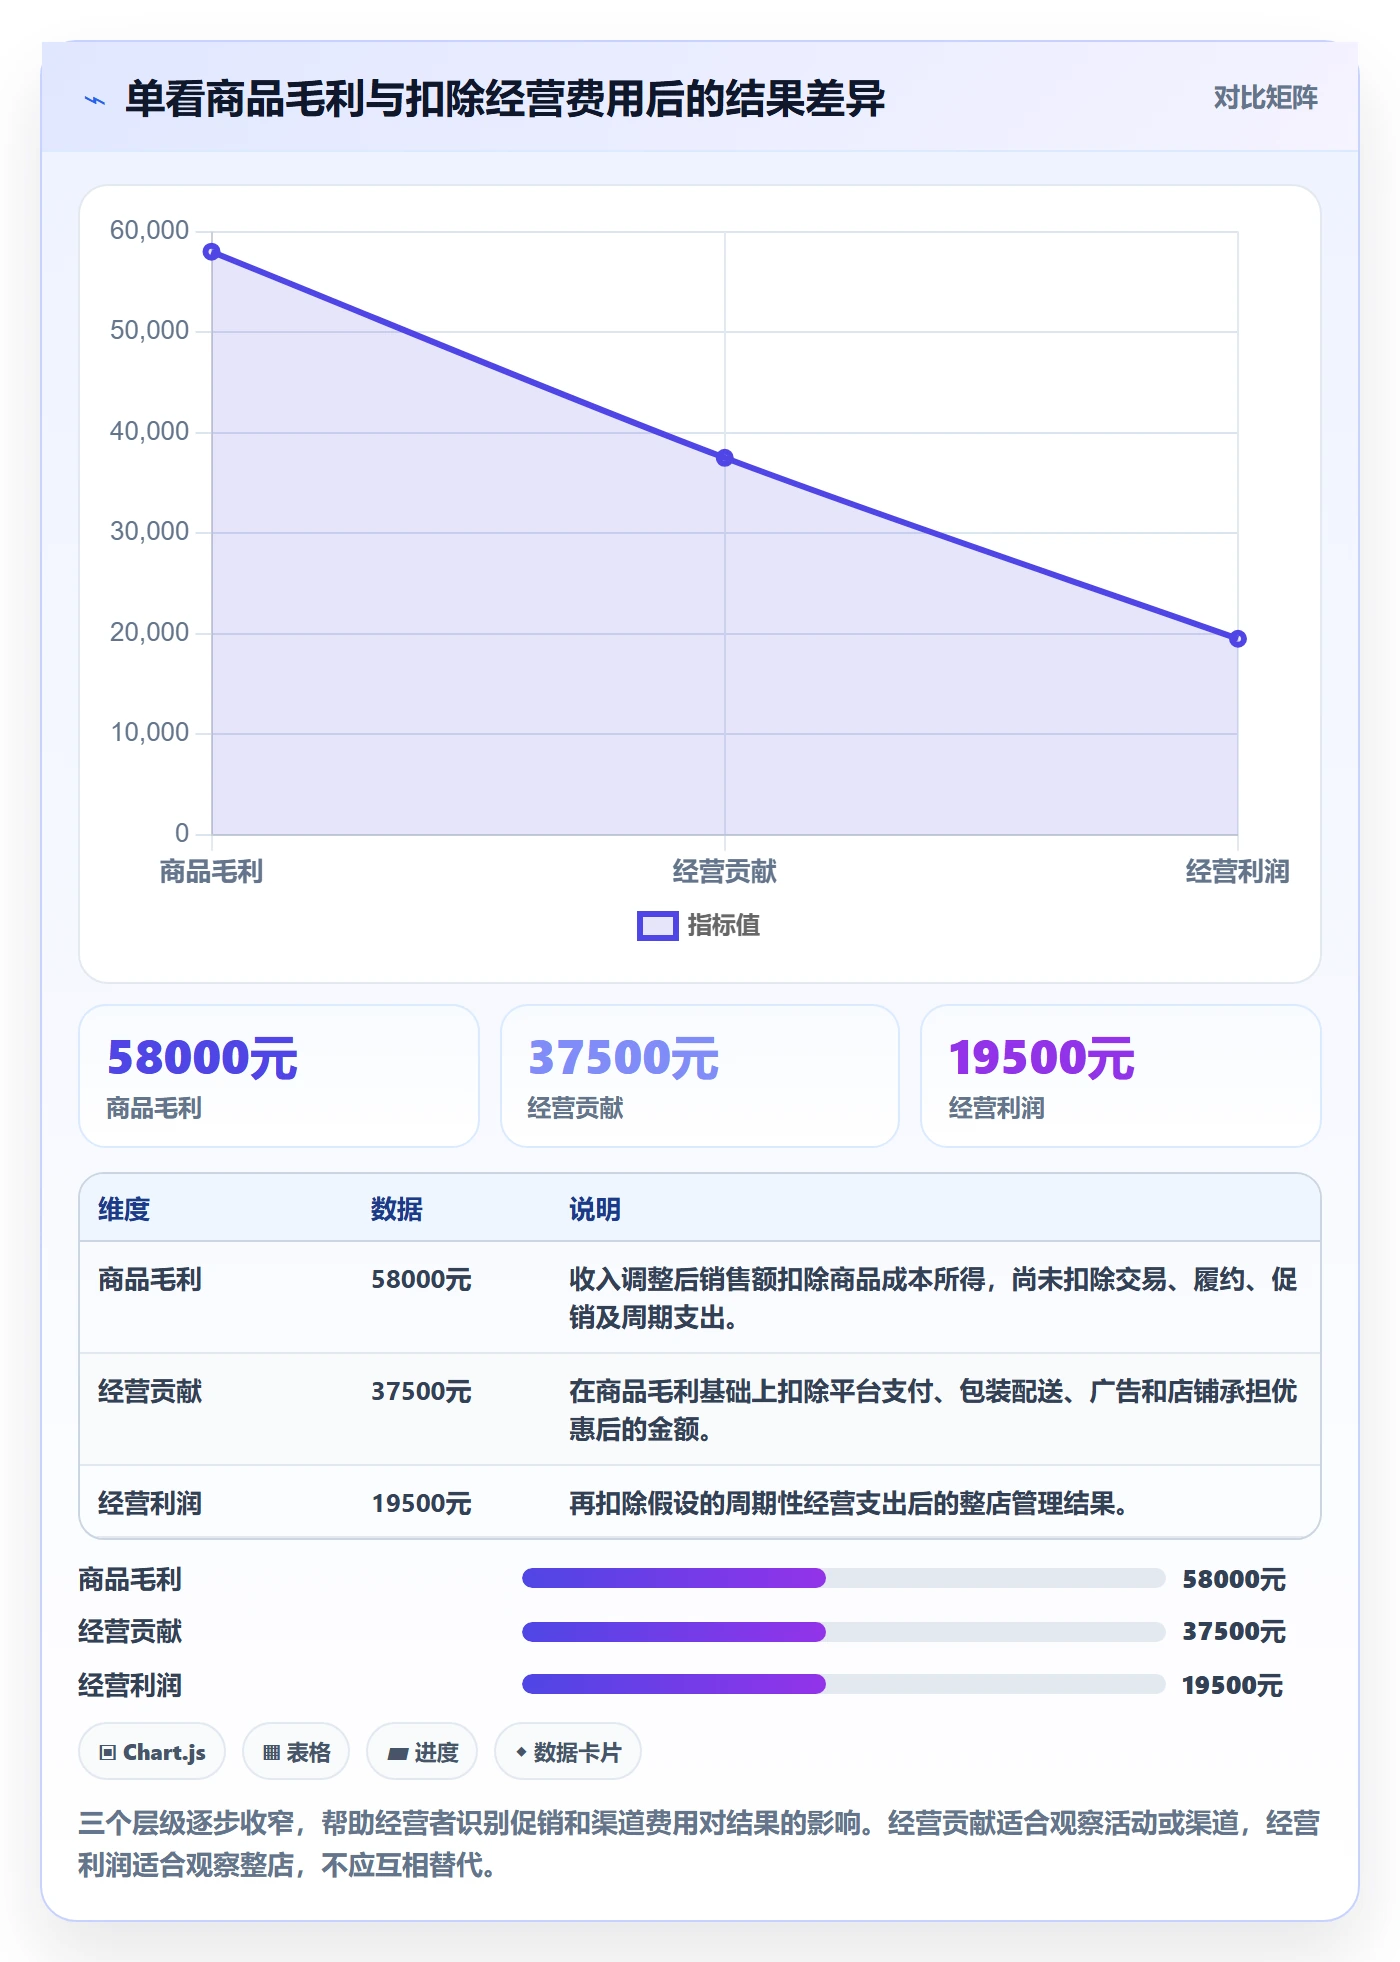
Task: Click the 数据 column header
Action: tap(397, 1210)
